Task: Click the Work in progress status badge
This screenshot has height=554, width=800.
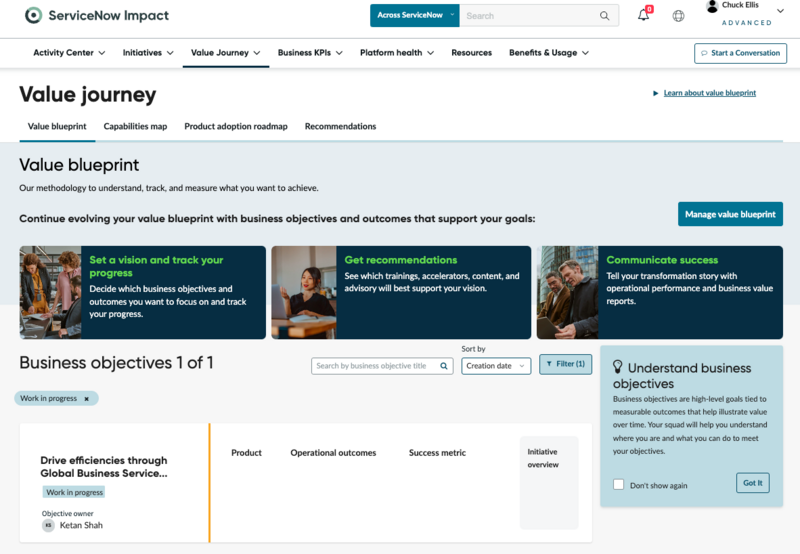Action: (74, 492)
